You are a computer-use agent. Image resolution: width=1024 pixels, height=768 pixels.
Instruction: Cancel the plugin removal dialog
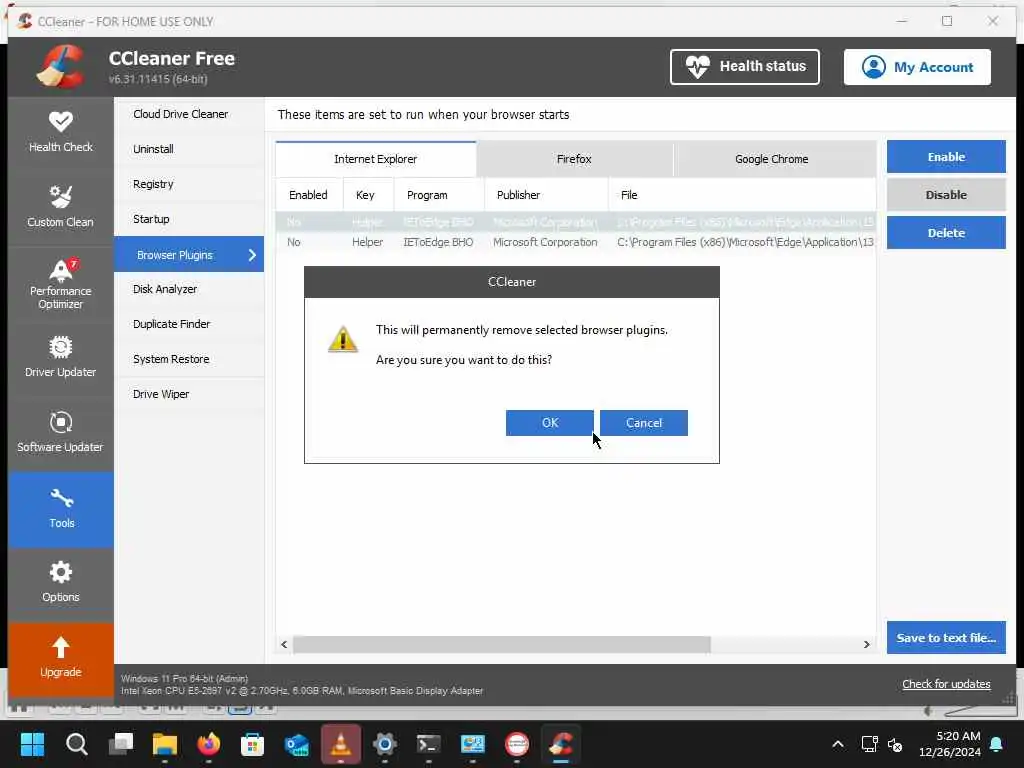643,423
